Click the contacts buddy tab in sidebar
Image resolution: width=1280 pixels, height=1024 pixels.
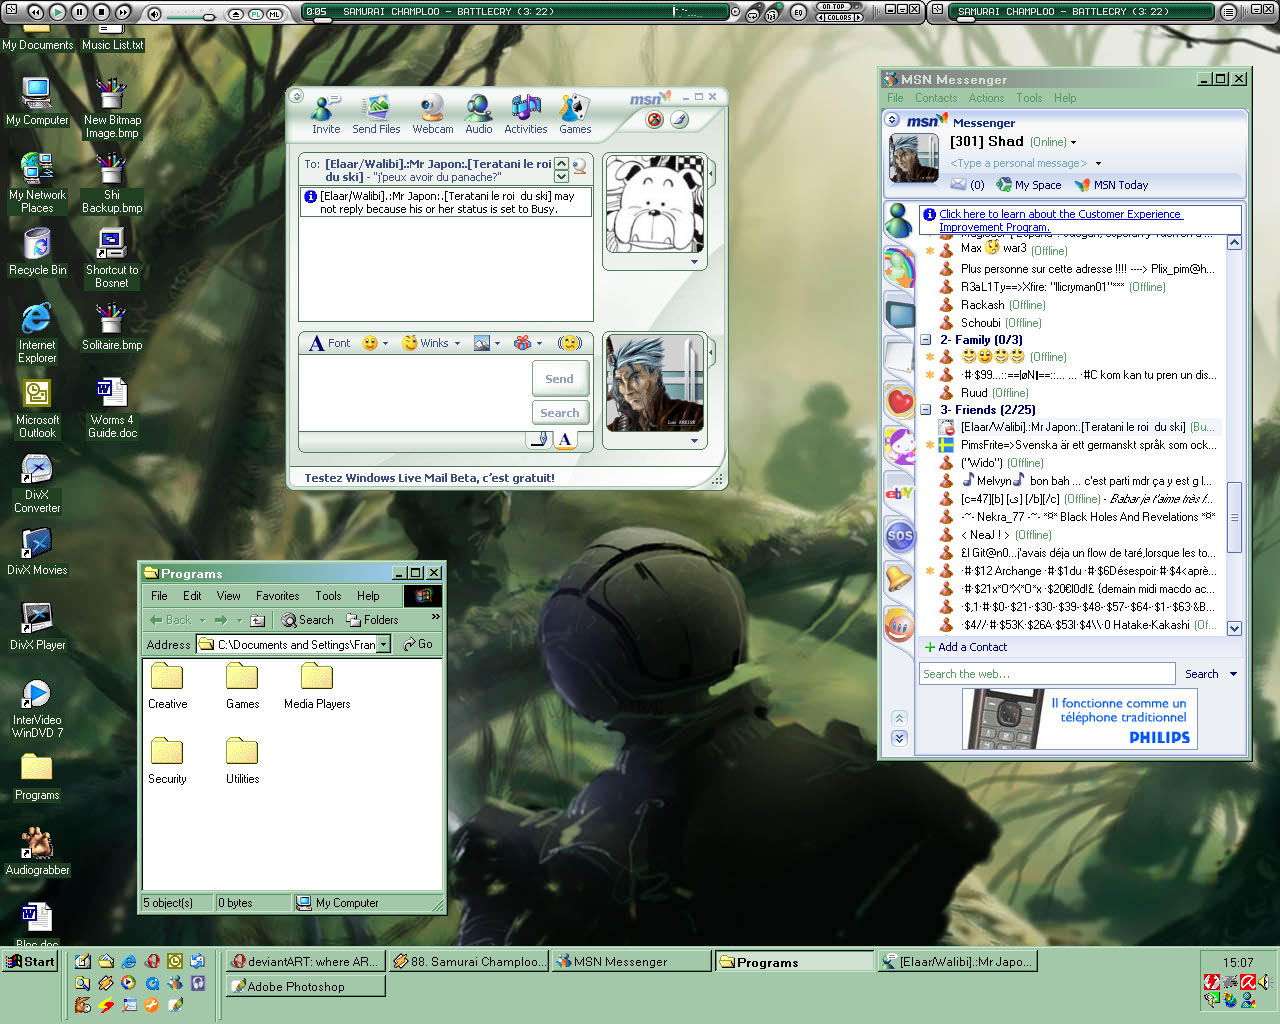coord(899,221)
